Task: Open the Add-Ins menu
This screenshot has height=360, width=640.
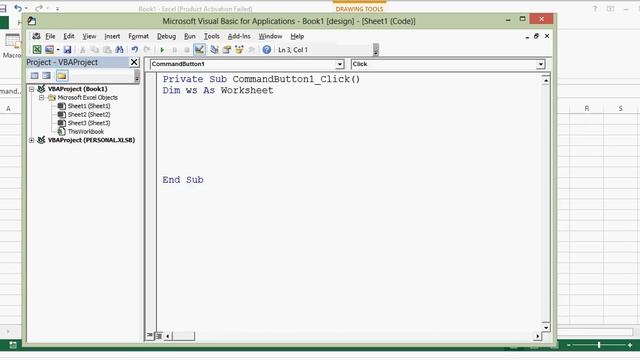Action: 239,36
